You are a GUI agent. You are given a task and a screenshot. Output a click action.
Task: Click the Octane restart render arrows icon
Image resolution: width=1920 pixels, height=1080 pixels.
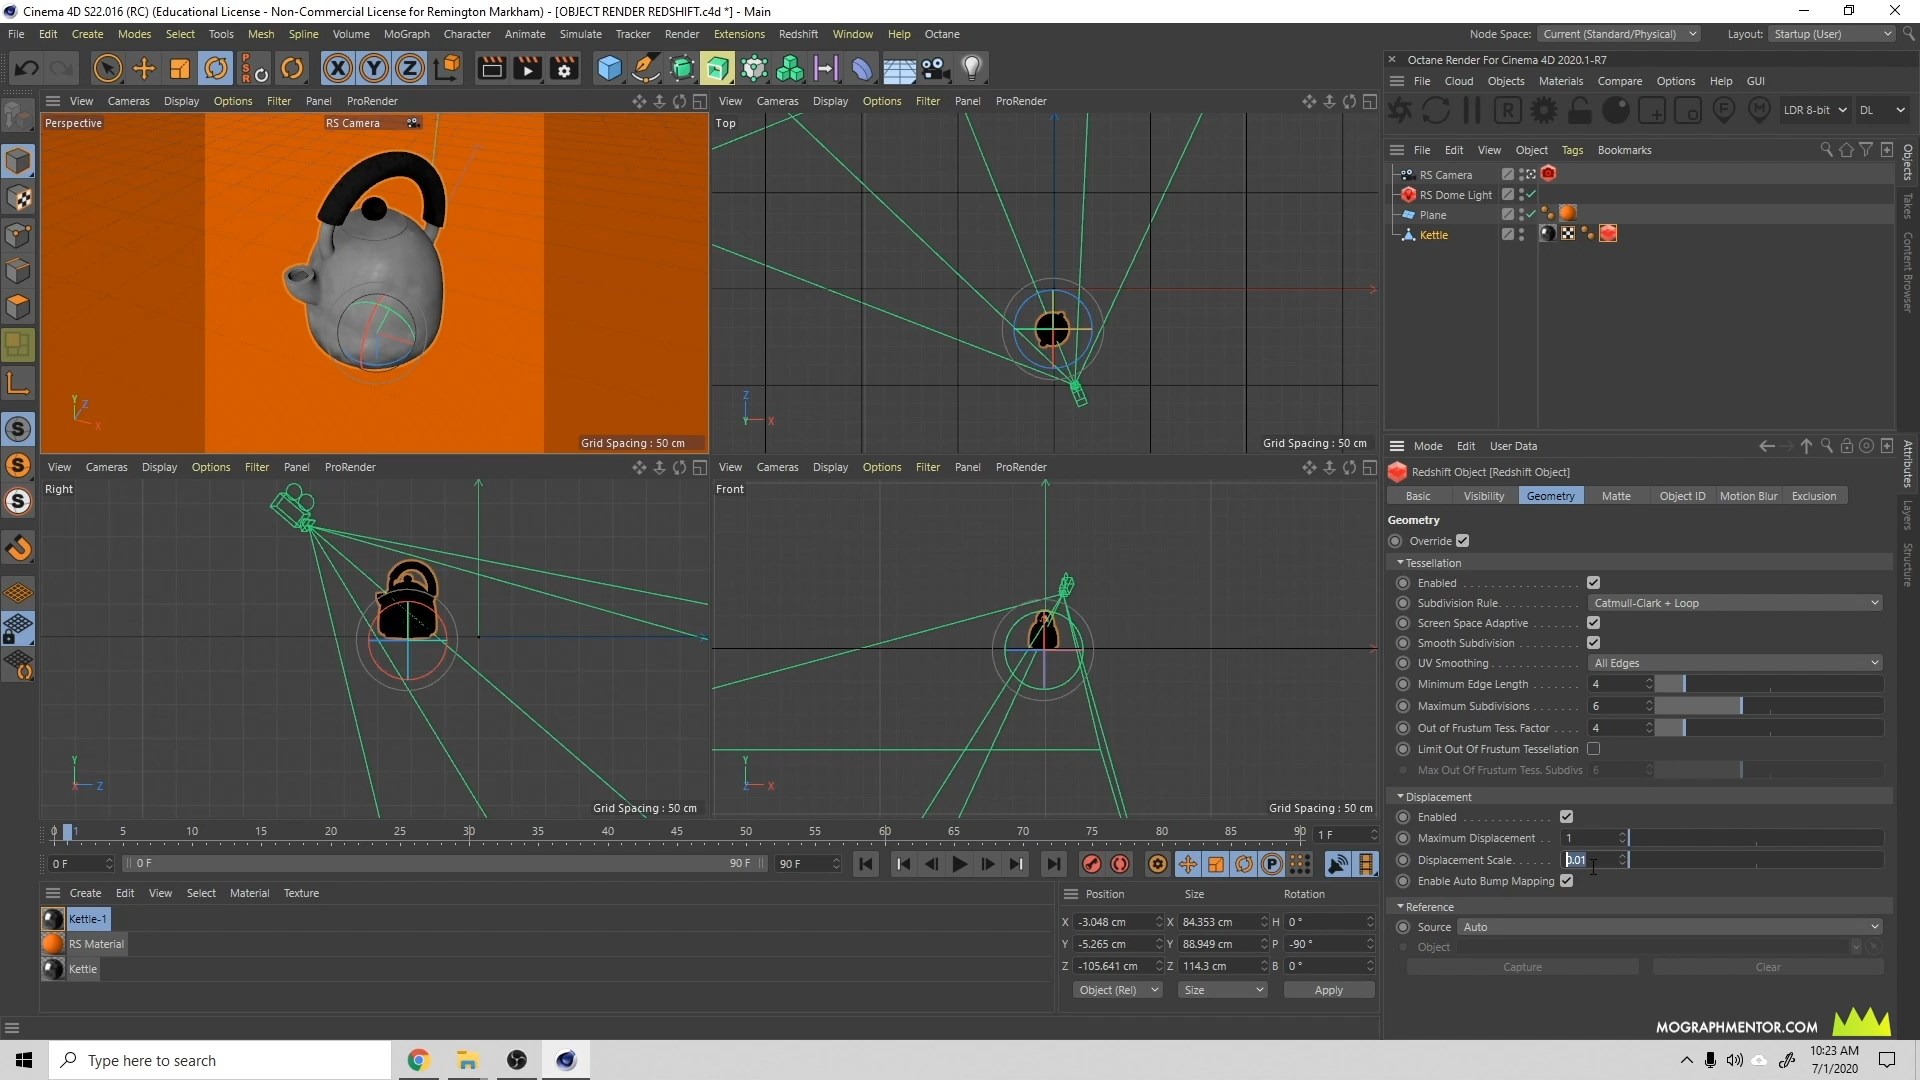1435,110
